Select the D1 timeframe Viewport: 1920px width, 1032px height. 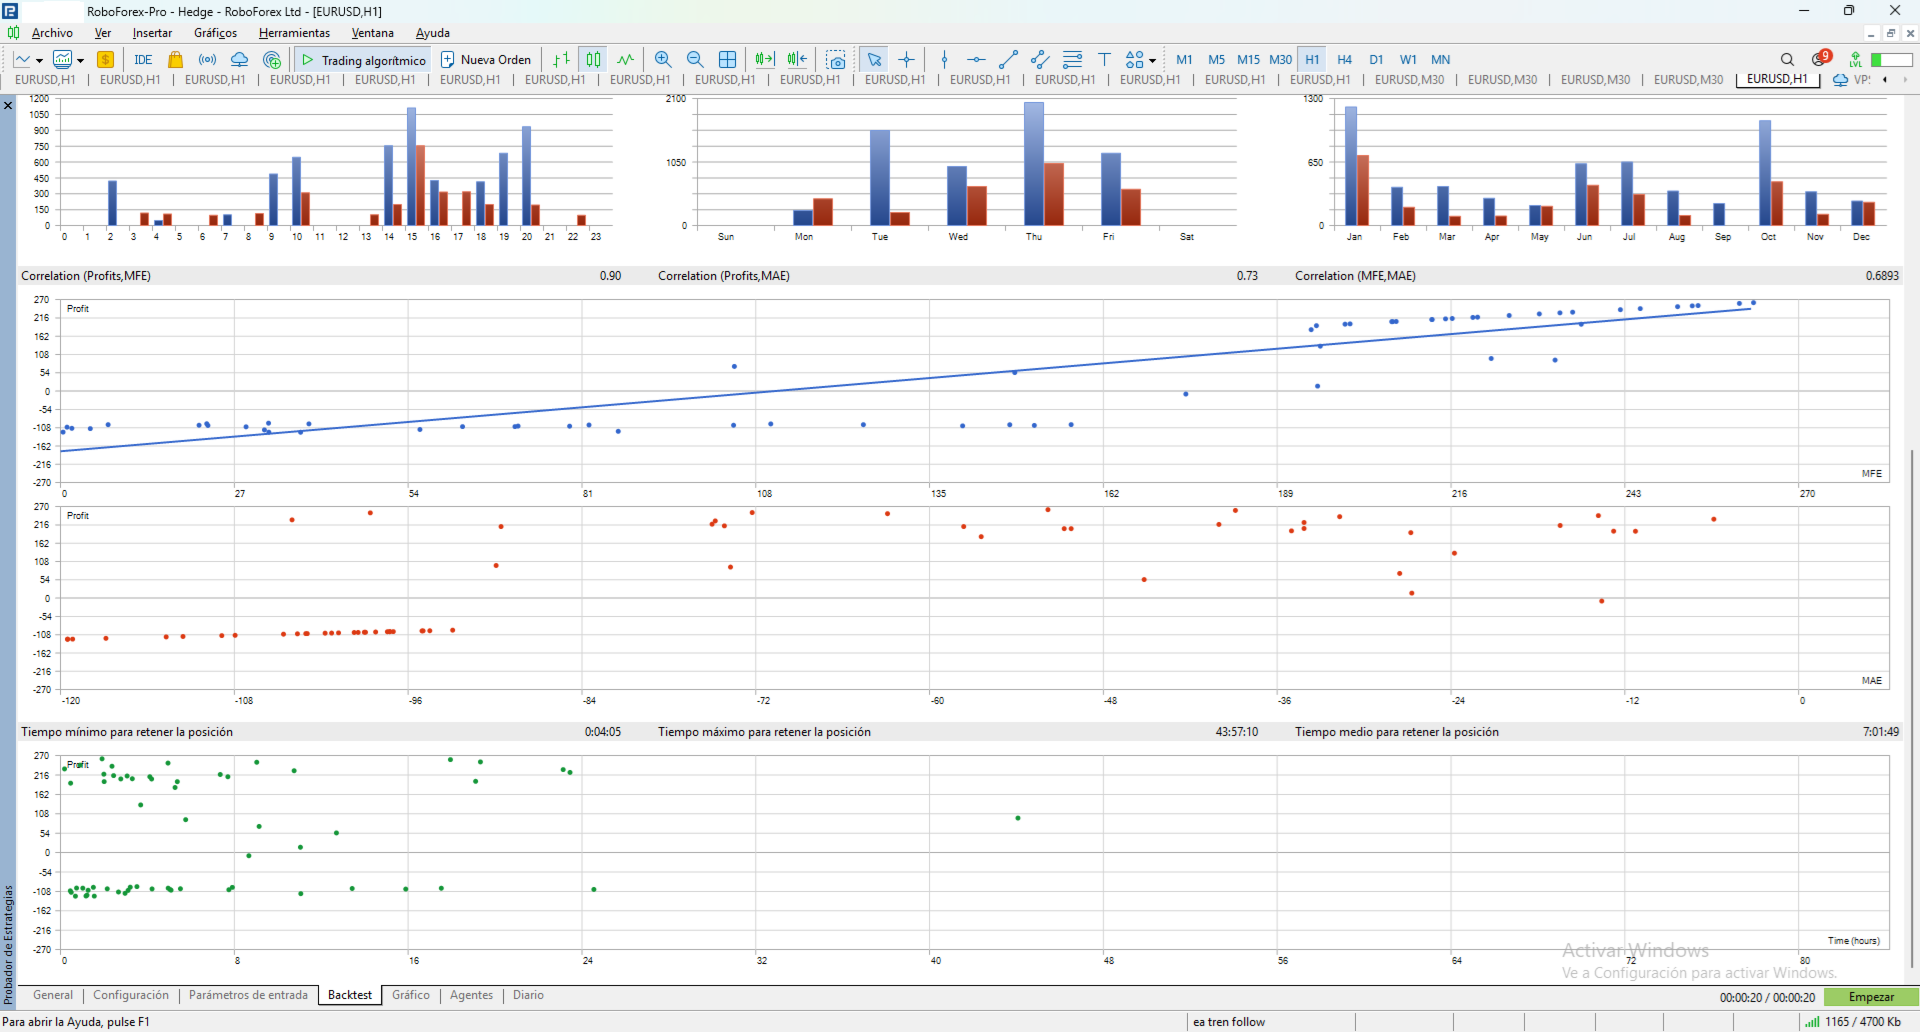pos(1376,60)
